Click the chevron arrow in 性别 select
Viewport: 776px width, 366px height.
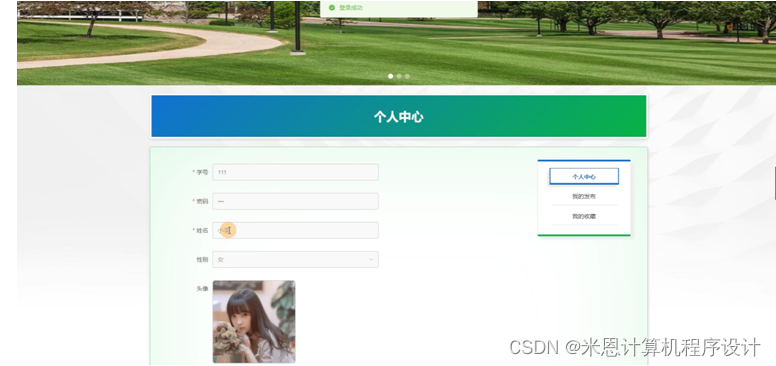371,260
